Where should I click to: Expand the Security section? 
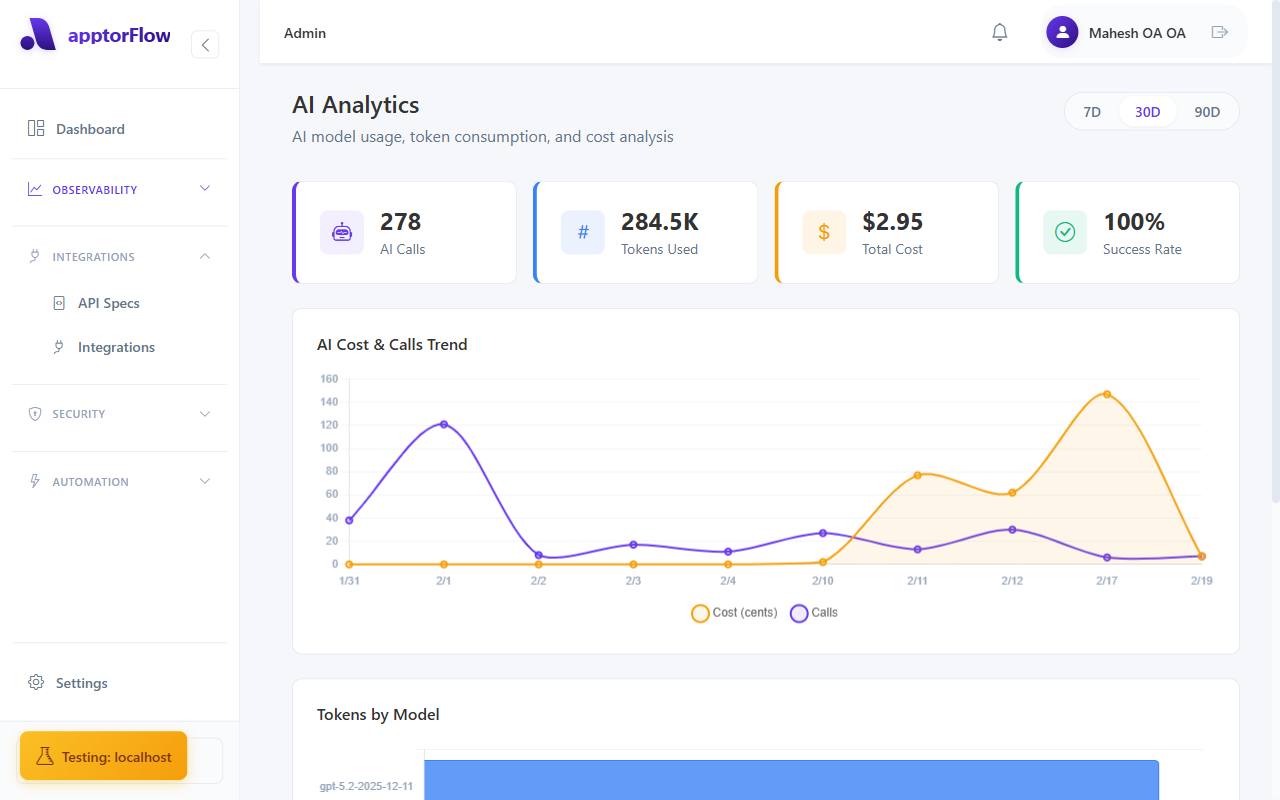118,413
